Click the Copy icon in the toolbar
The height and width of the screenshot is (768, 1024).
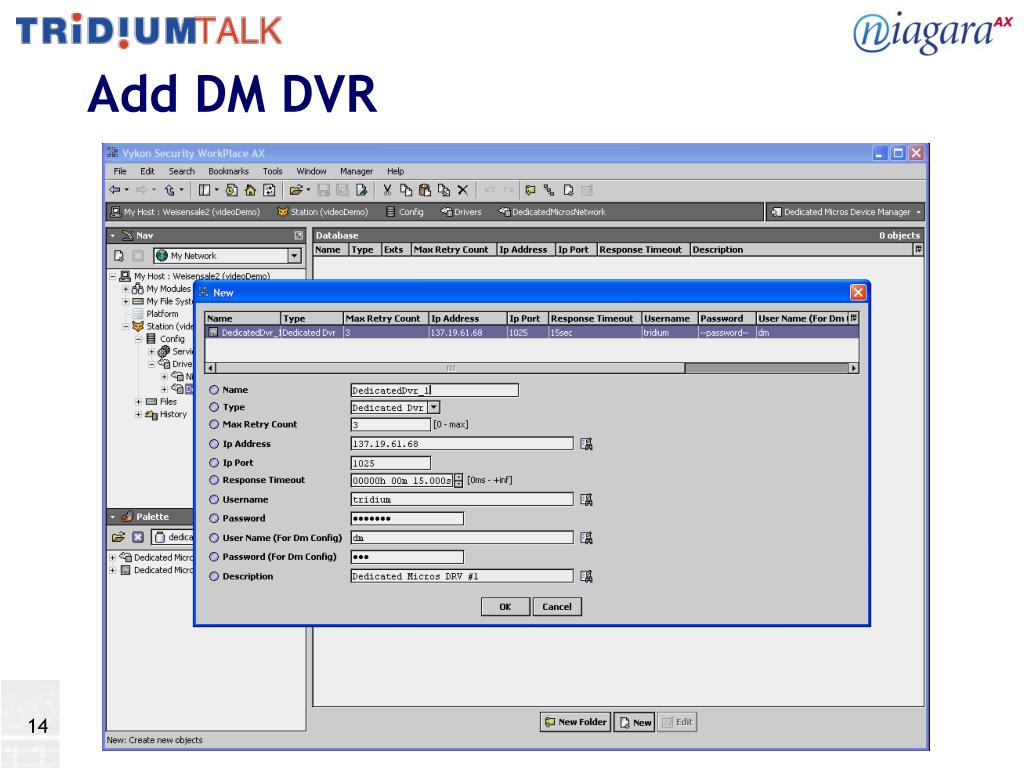[406, 190]
